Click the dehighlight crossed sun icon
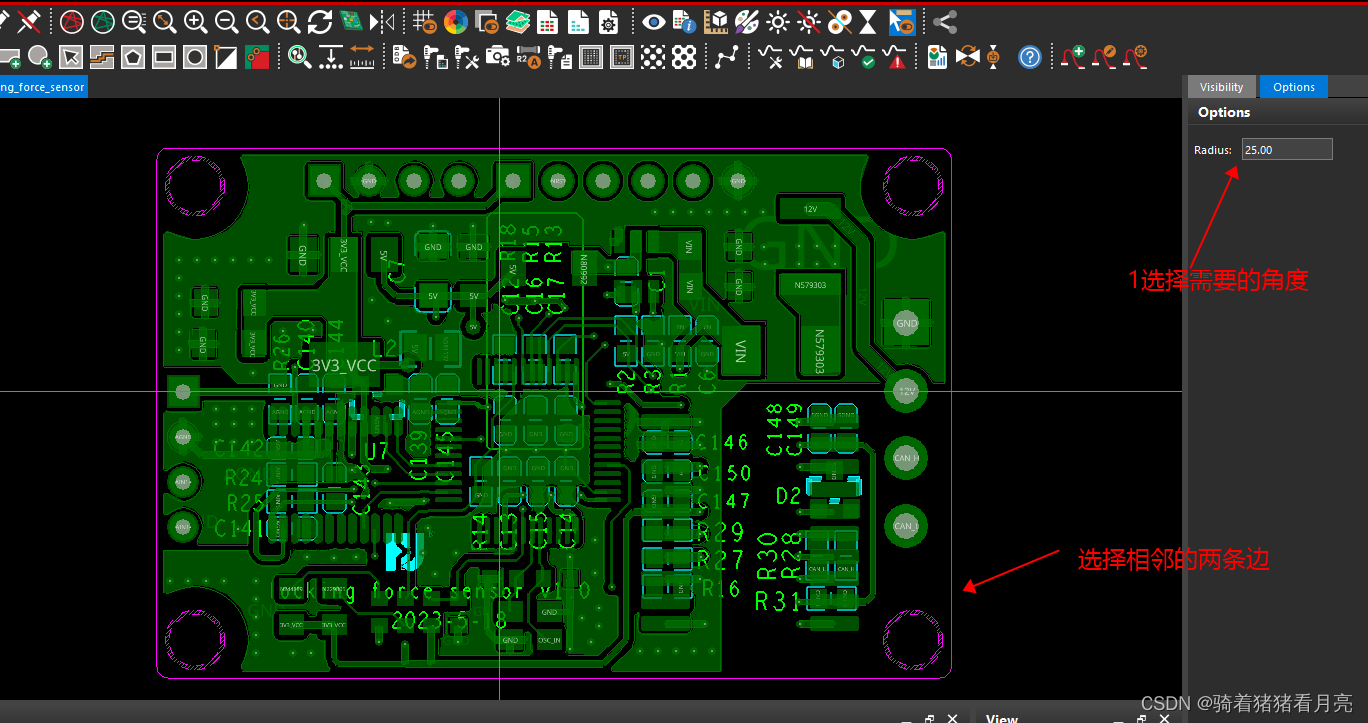Screen dimensions: 1368x723 (x=809, y=20)
